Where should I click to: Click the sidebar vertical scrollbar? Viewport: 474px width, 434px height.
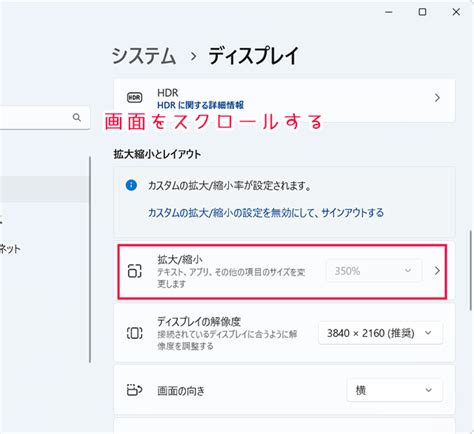coord(90,260)
